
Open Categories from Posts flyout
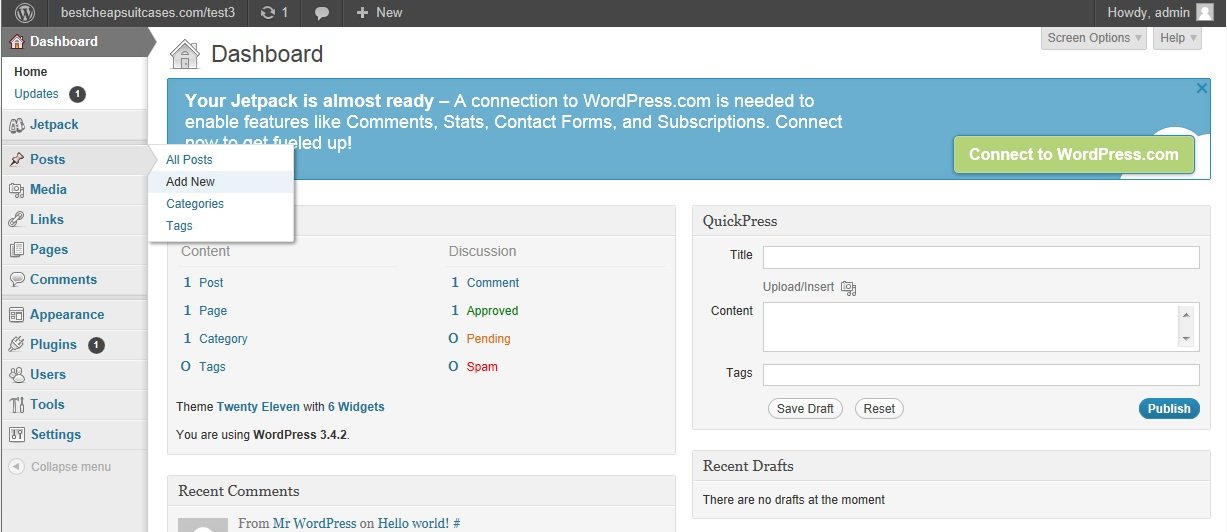tap(195, 204)
